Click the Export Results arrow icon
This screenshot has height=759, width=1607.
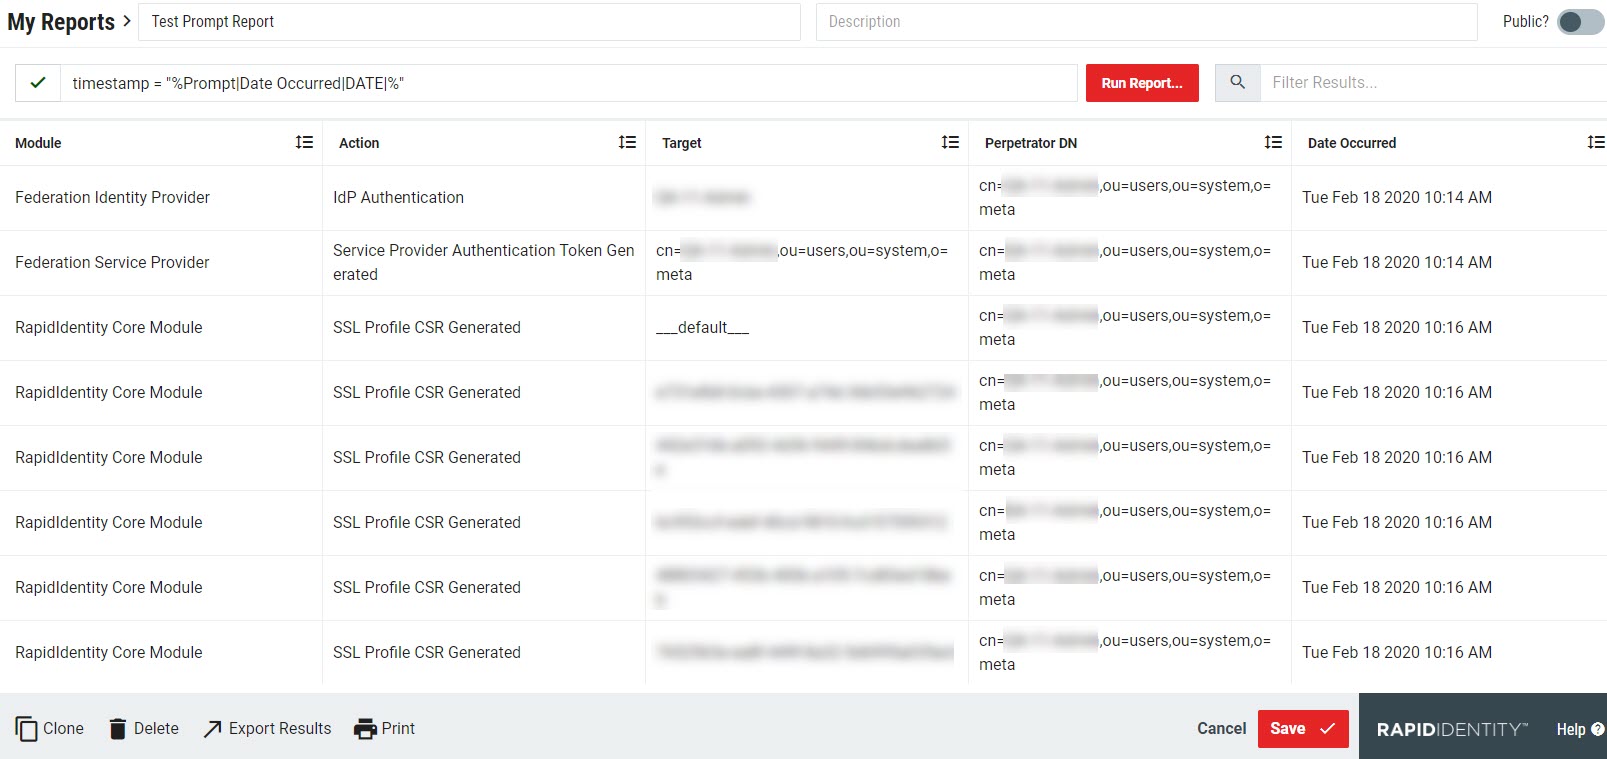(212, 729)
